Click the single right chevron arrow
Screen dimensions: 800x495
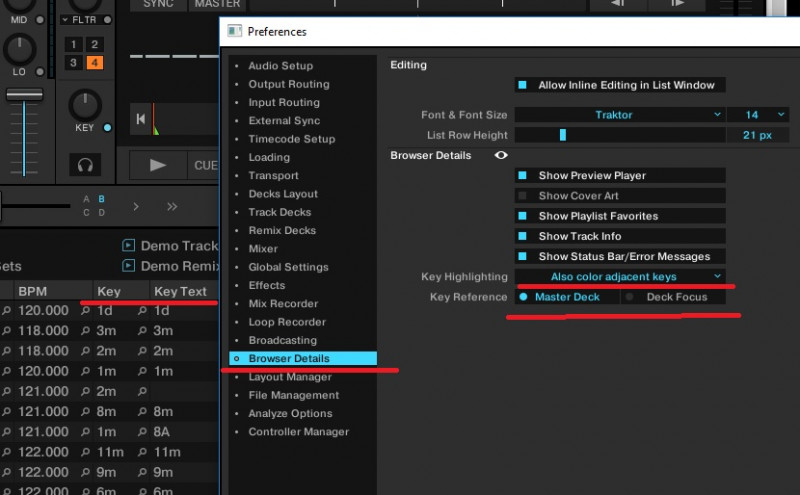click(x=136, y=207)
